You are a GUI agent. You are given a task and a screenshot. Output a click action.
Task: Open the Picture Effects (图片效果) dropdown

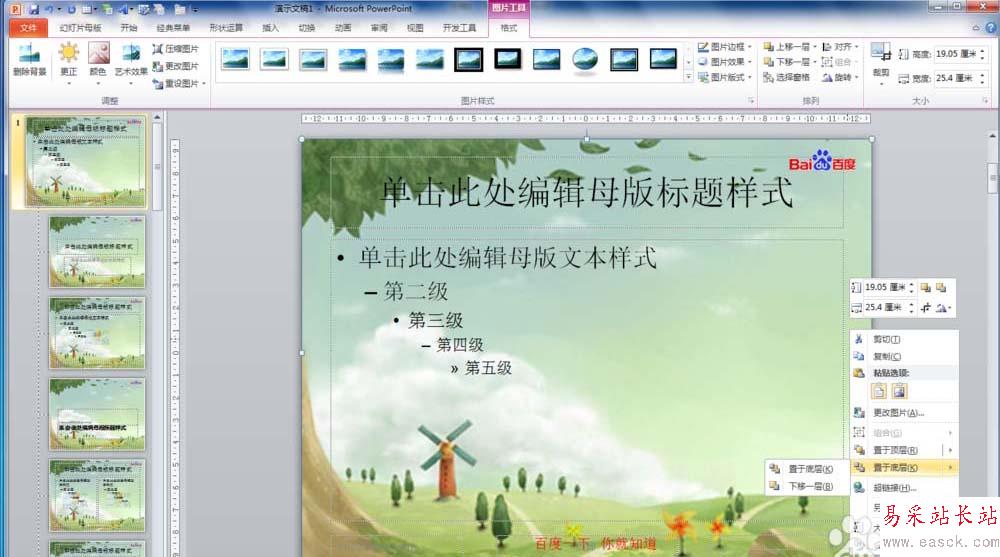click(x=724, y=62)
